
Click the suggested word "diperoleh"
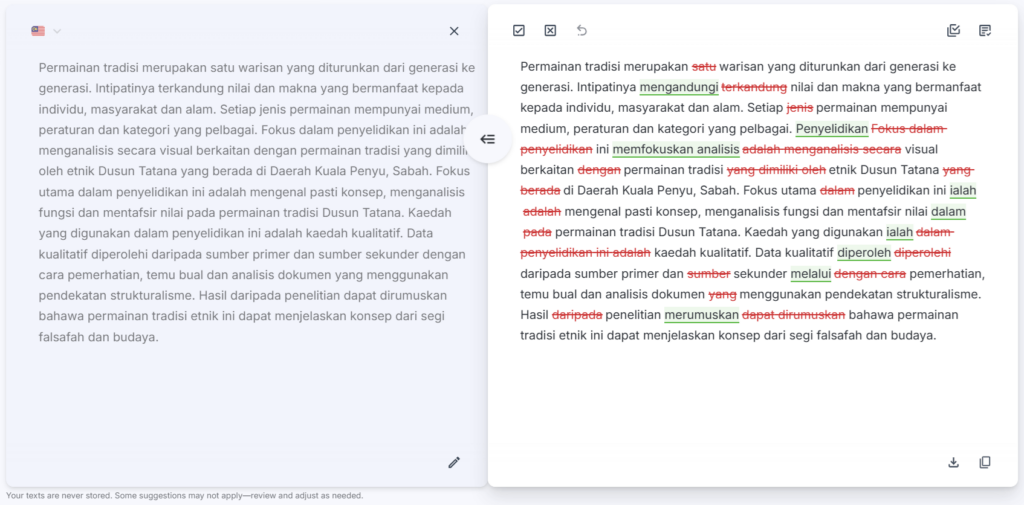[864, 253]
